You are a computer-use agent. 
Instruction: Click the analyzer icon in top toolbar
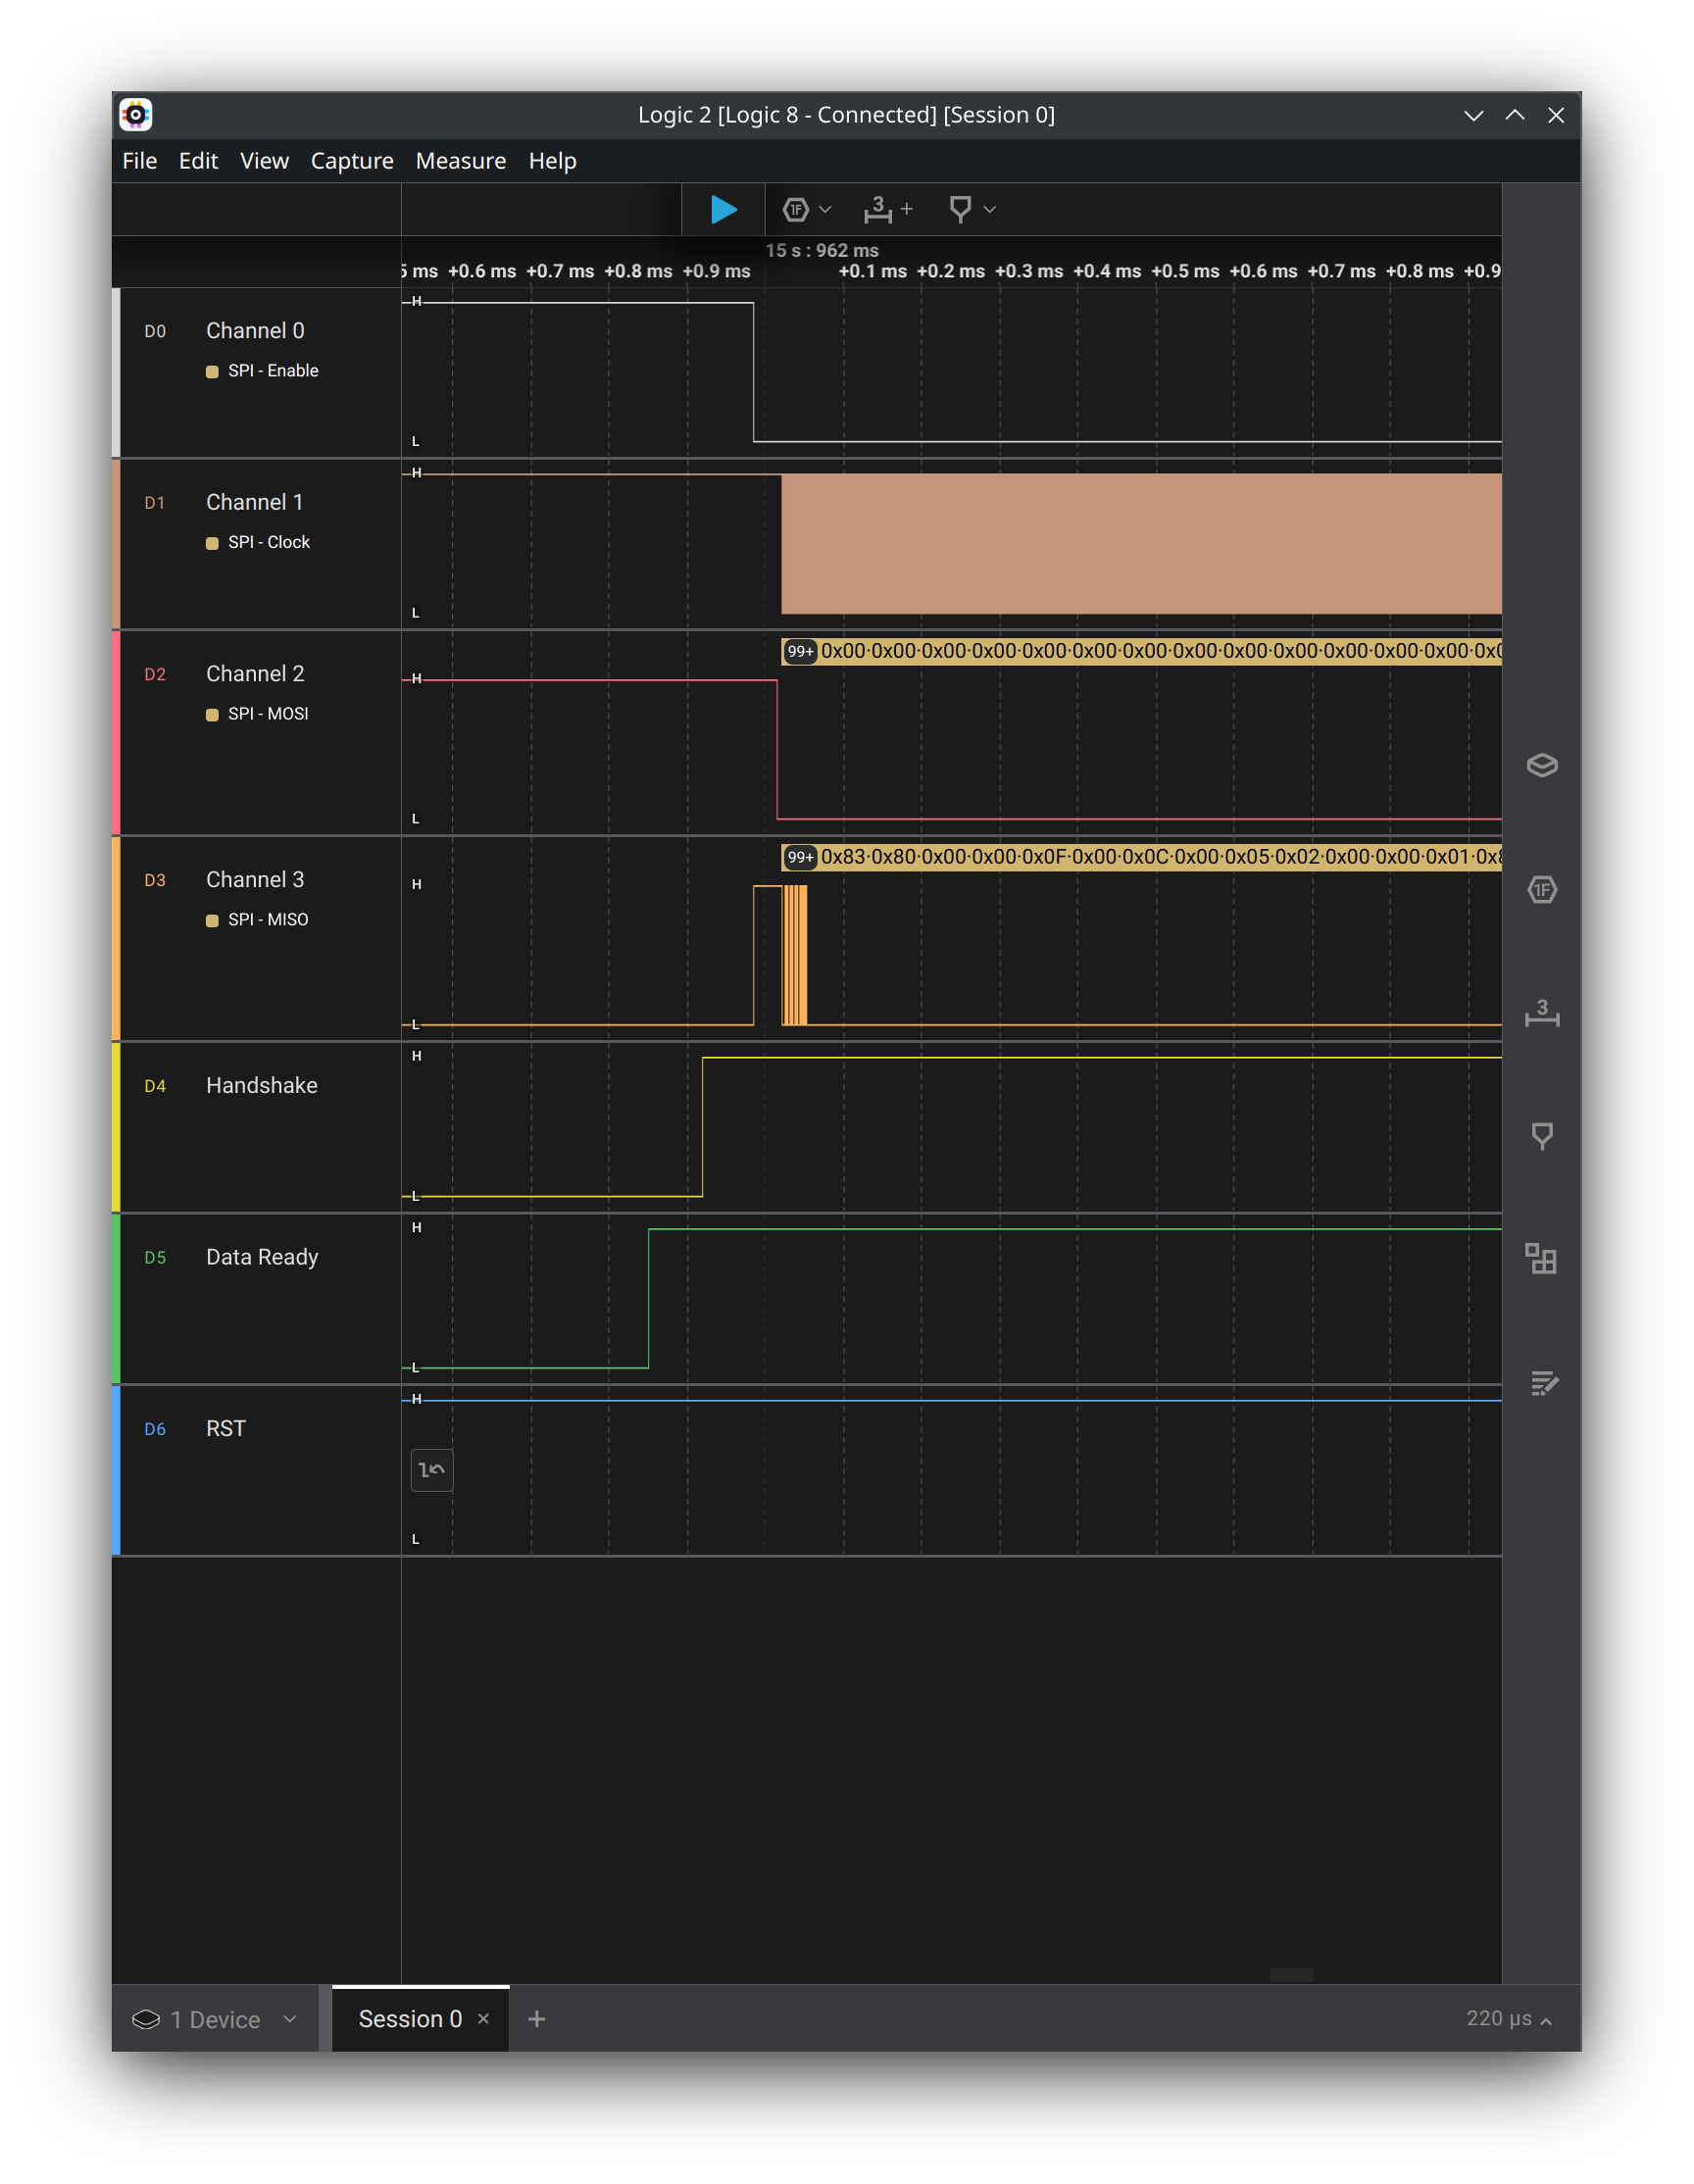[796, 209]
